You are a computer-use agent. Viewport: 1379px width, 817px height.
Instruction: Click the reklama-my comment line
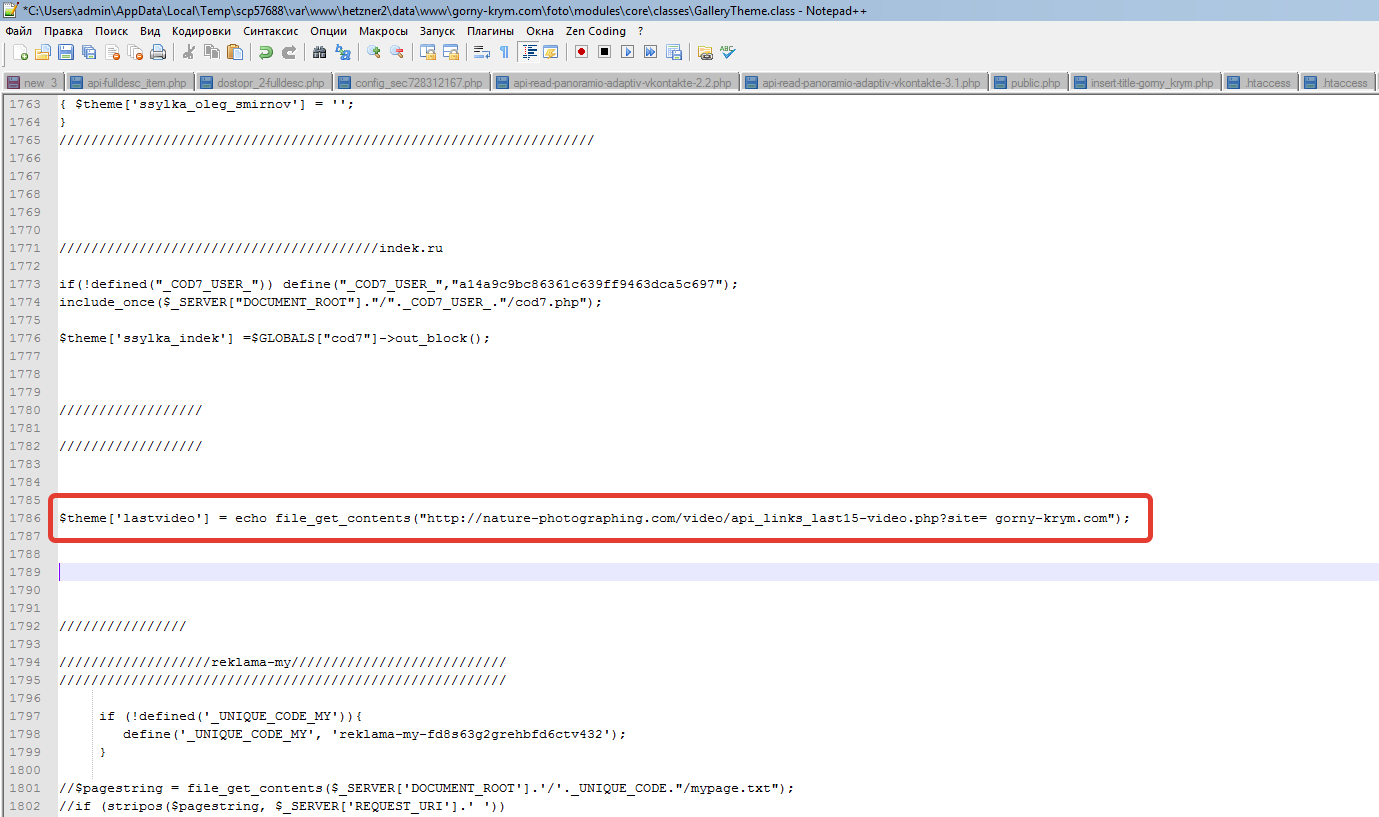[283, 662]
